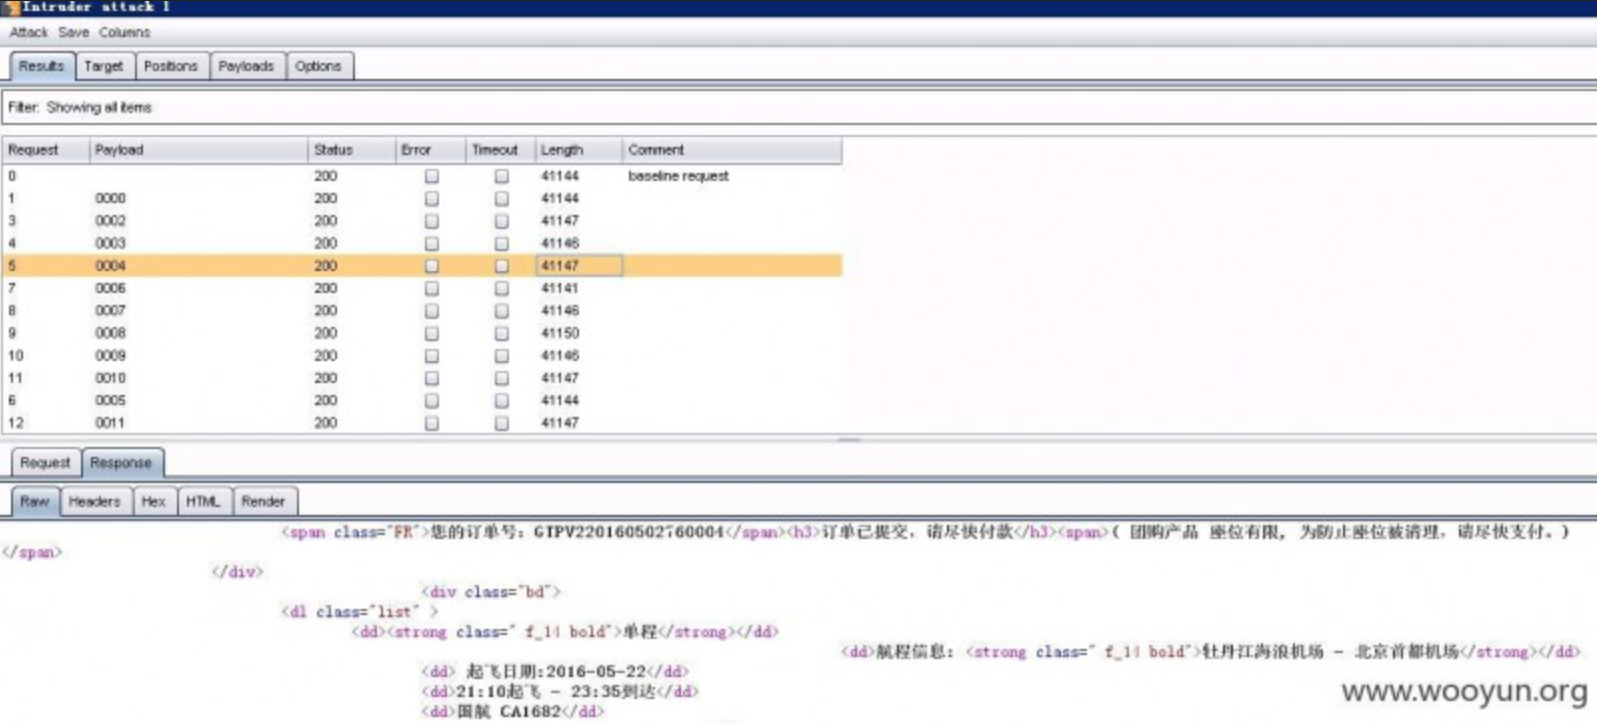Select the row with payload 0002

[422, 221]
